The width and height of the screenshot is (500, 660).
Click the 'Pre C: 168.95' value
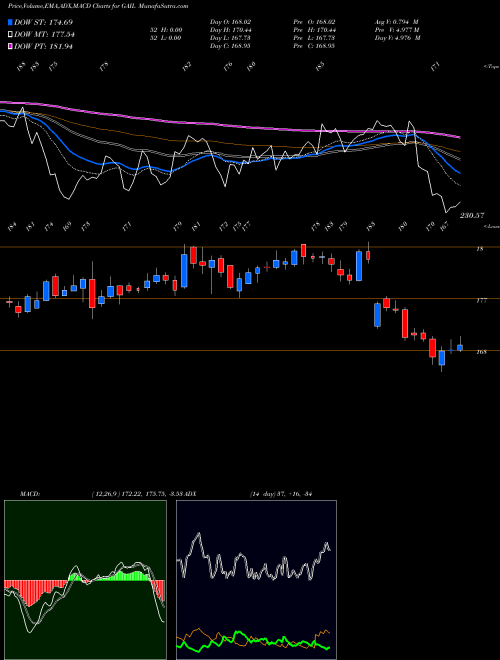[314, 46]
